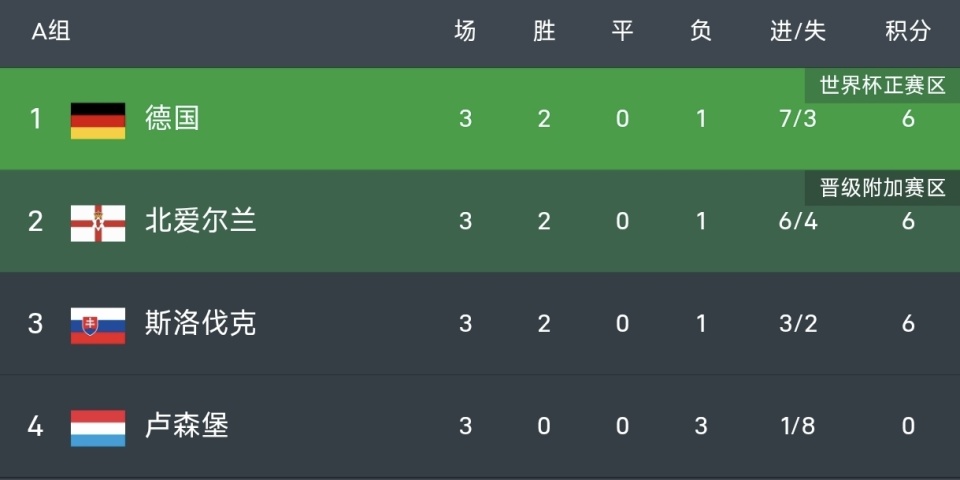Screen dimensions: 960x480
Task: Click the 场 matches played header
Action: point(465,32)
